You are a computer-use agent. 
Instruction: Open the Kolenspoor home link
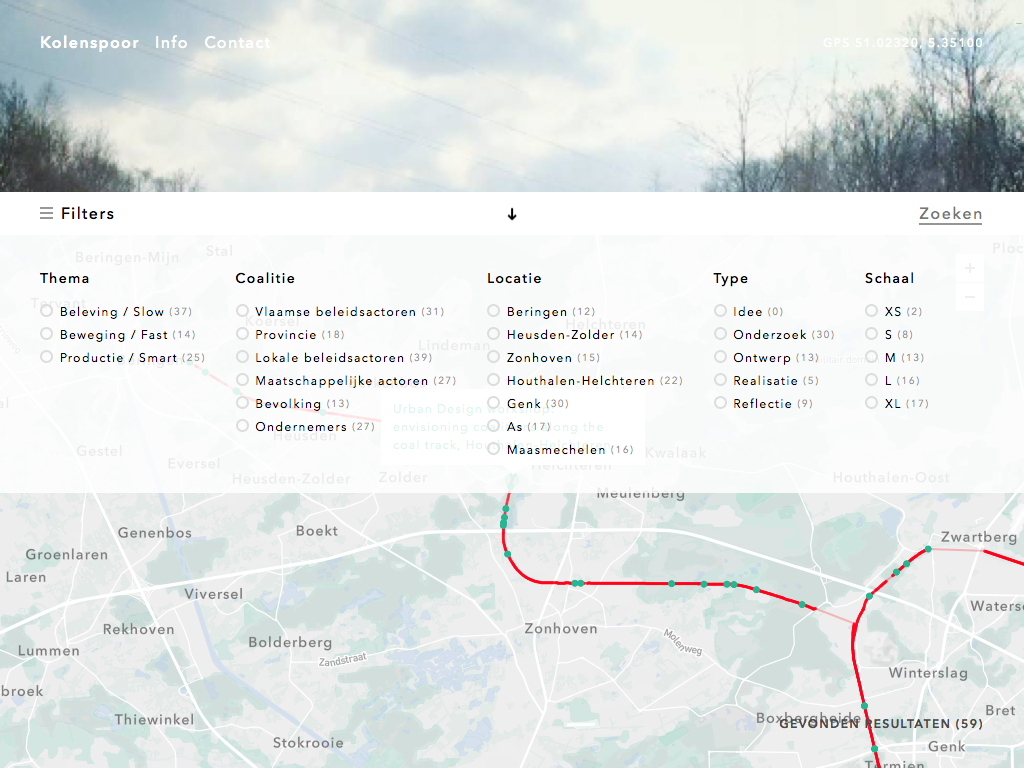click(x=89, y=42)
